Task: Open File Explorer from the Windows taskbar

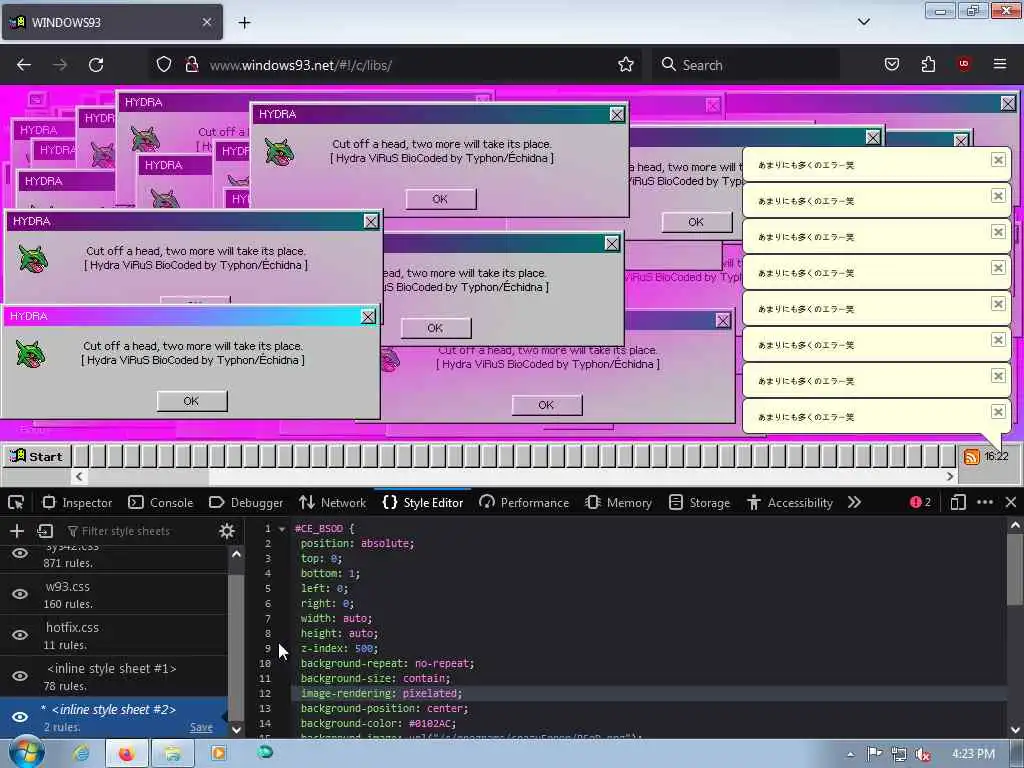Action: point(172,754)
